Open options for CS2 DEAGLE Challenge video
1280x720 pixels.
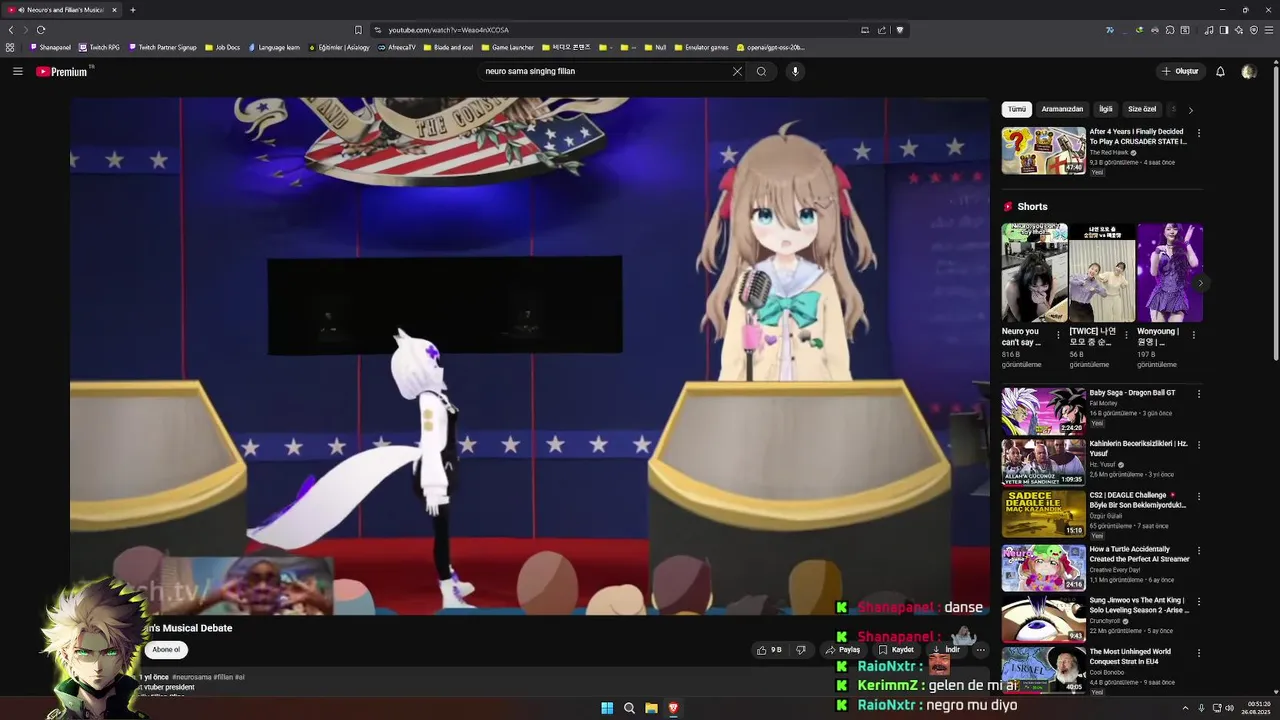(1199, 496)
